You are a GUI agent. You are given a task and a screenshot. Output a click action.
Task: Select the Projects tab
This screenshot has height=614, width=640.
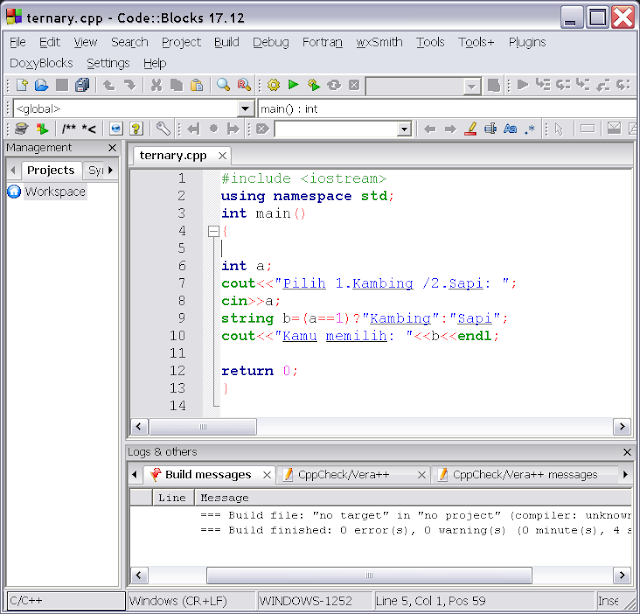click(x=51, y=170)
